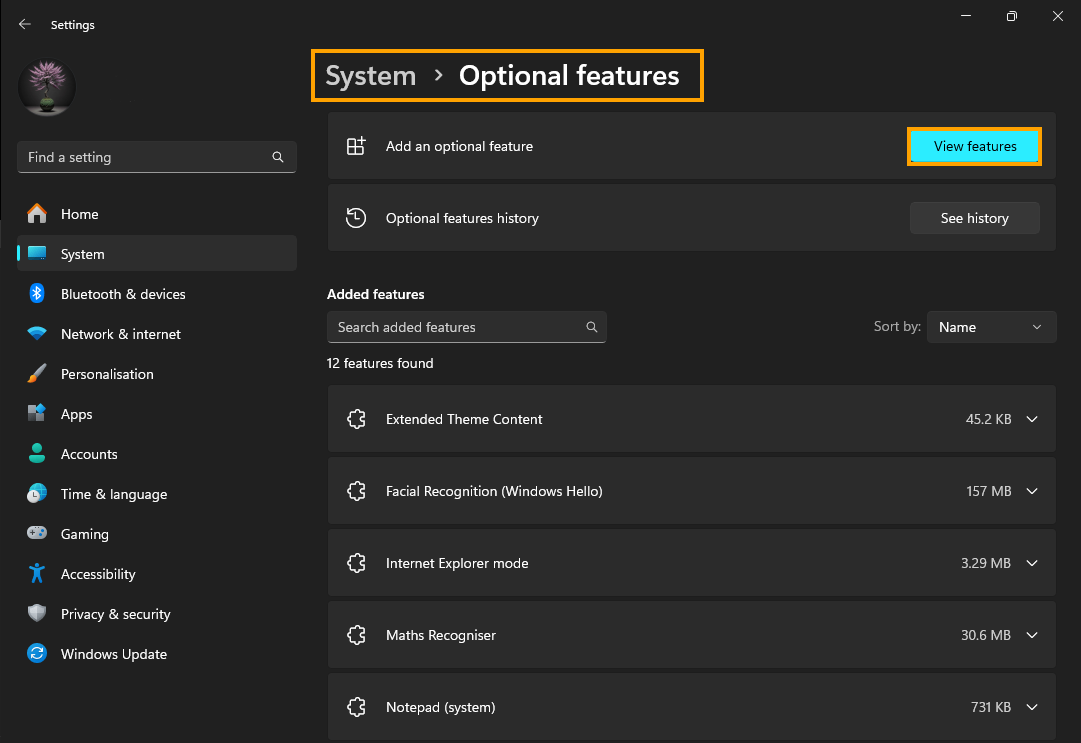Image resolution: width=1081 pixels, height=743 pixels.
Task: Select Gaming in the sidebar
Action: [156, 533]
